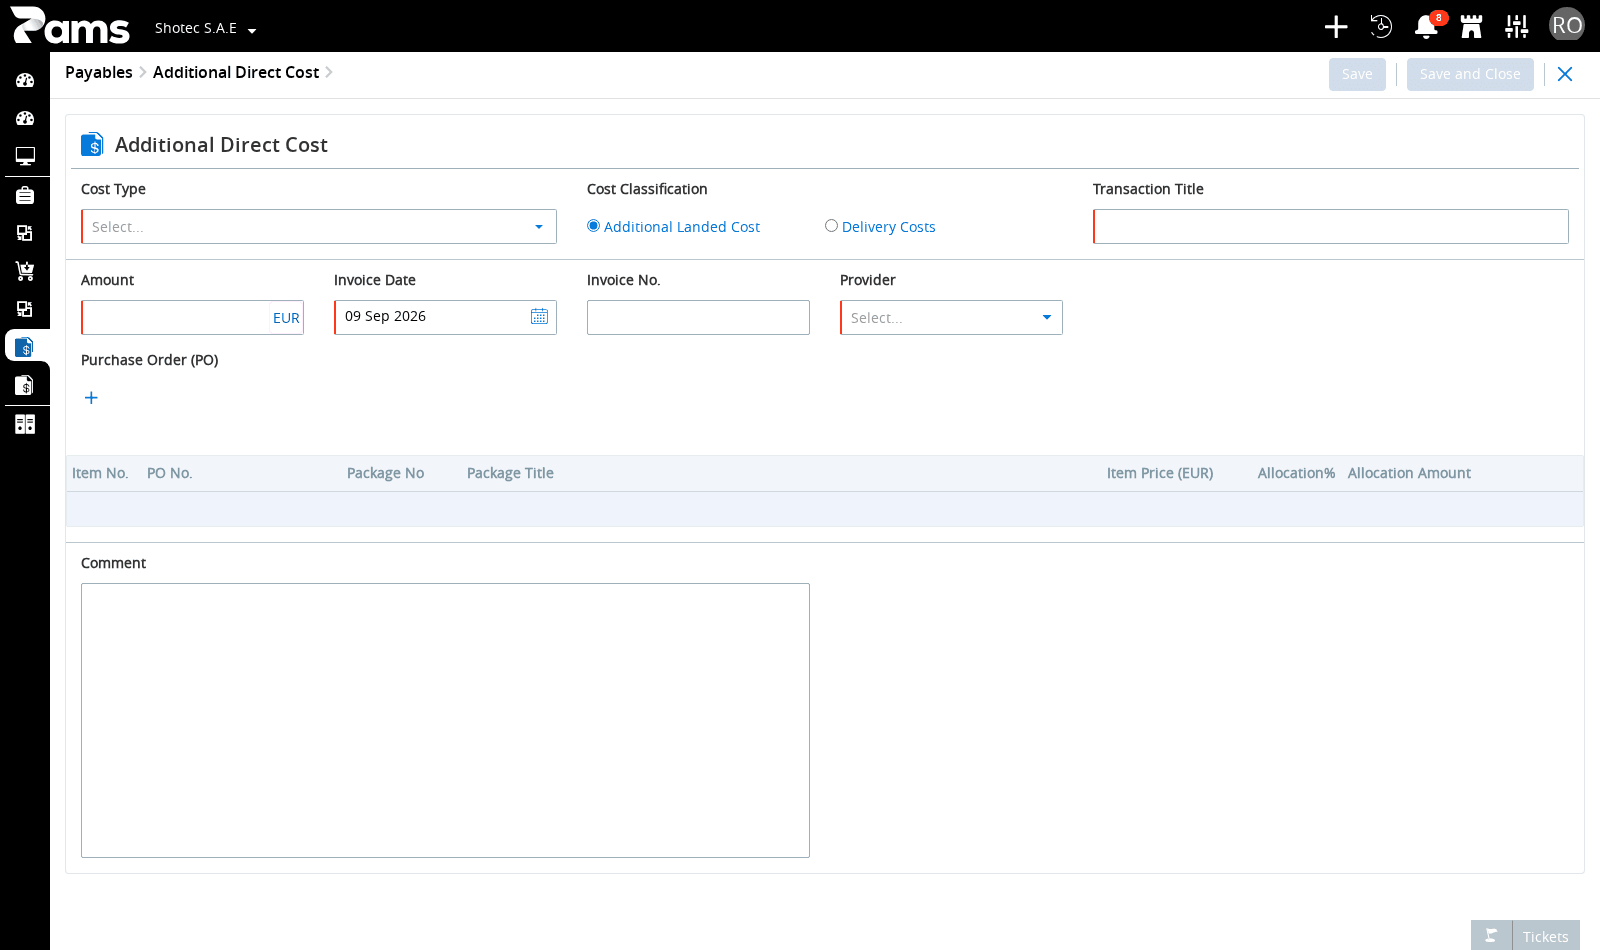Click the Item Price (EUR) column header
This screenshot has height=950, width=1600.
click(x=1160, y=473)
